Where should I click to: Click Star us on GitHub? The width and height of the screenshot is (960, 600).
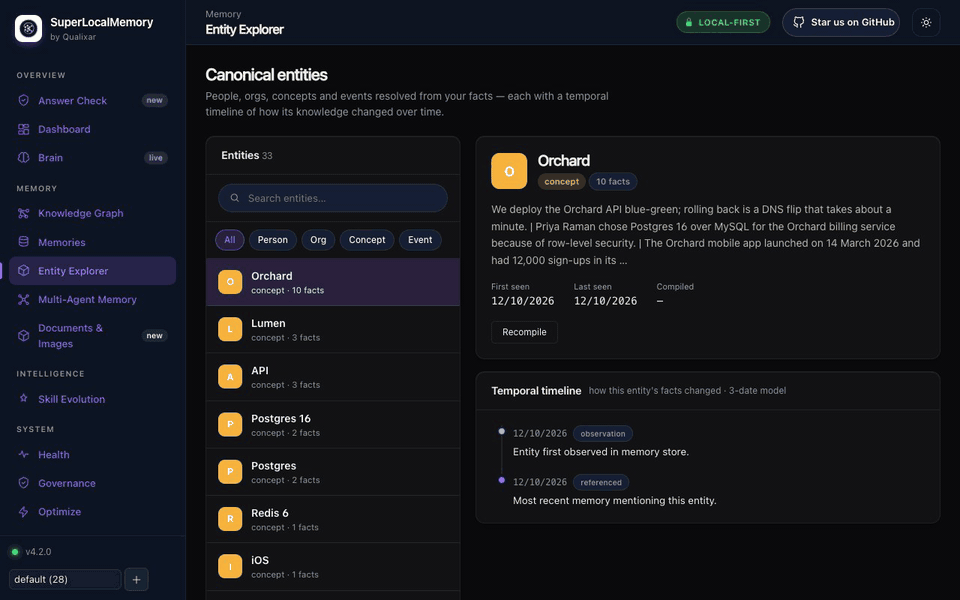tap(841, 23)
